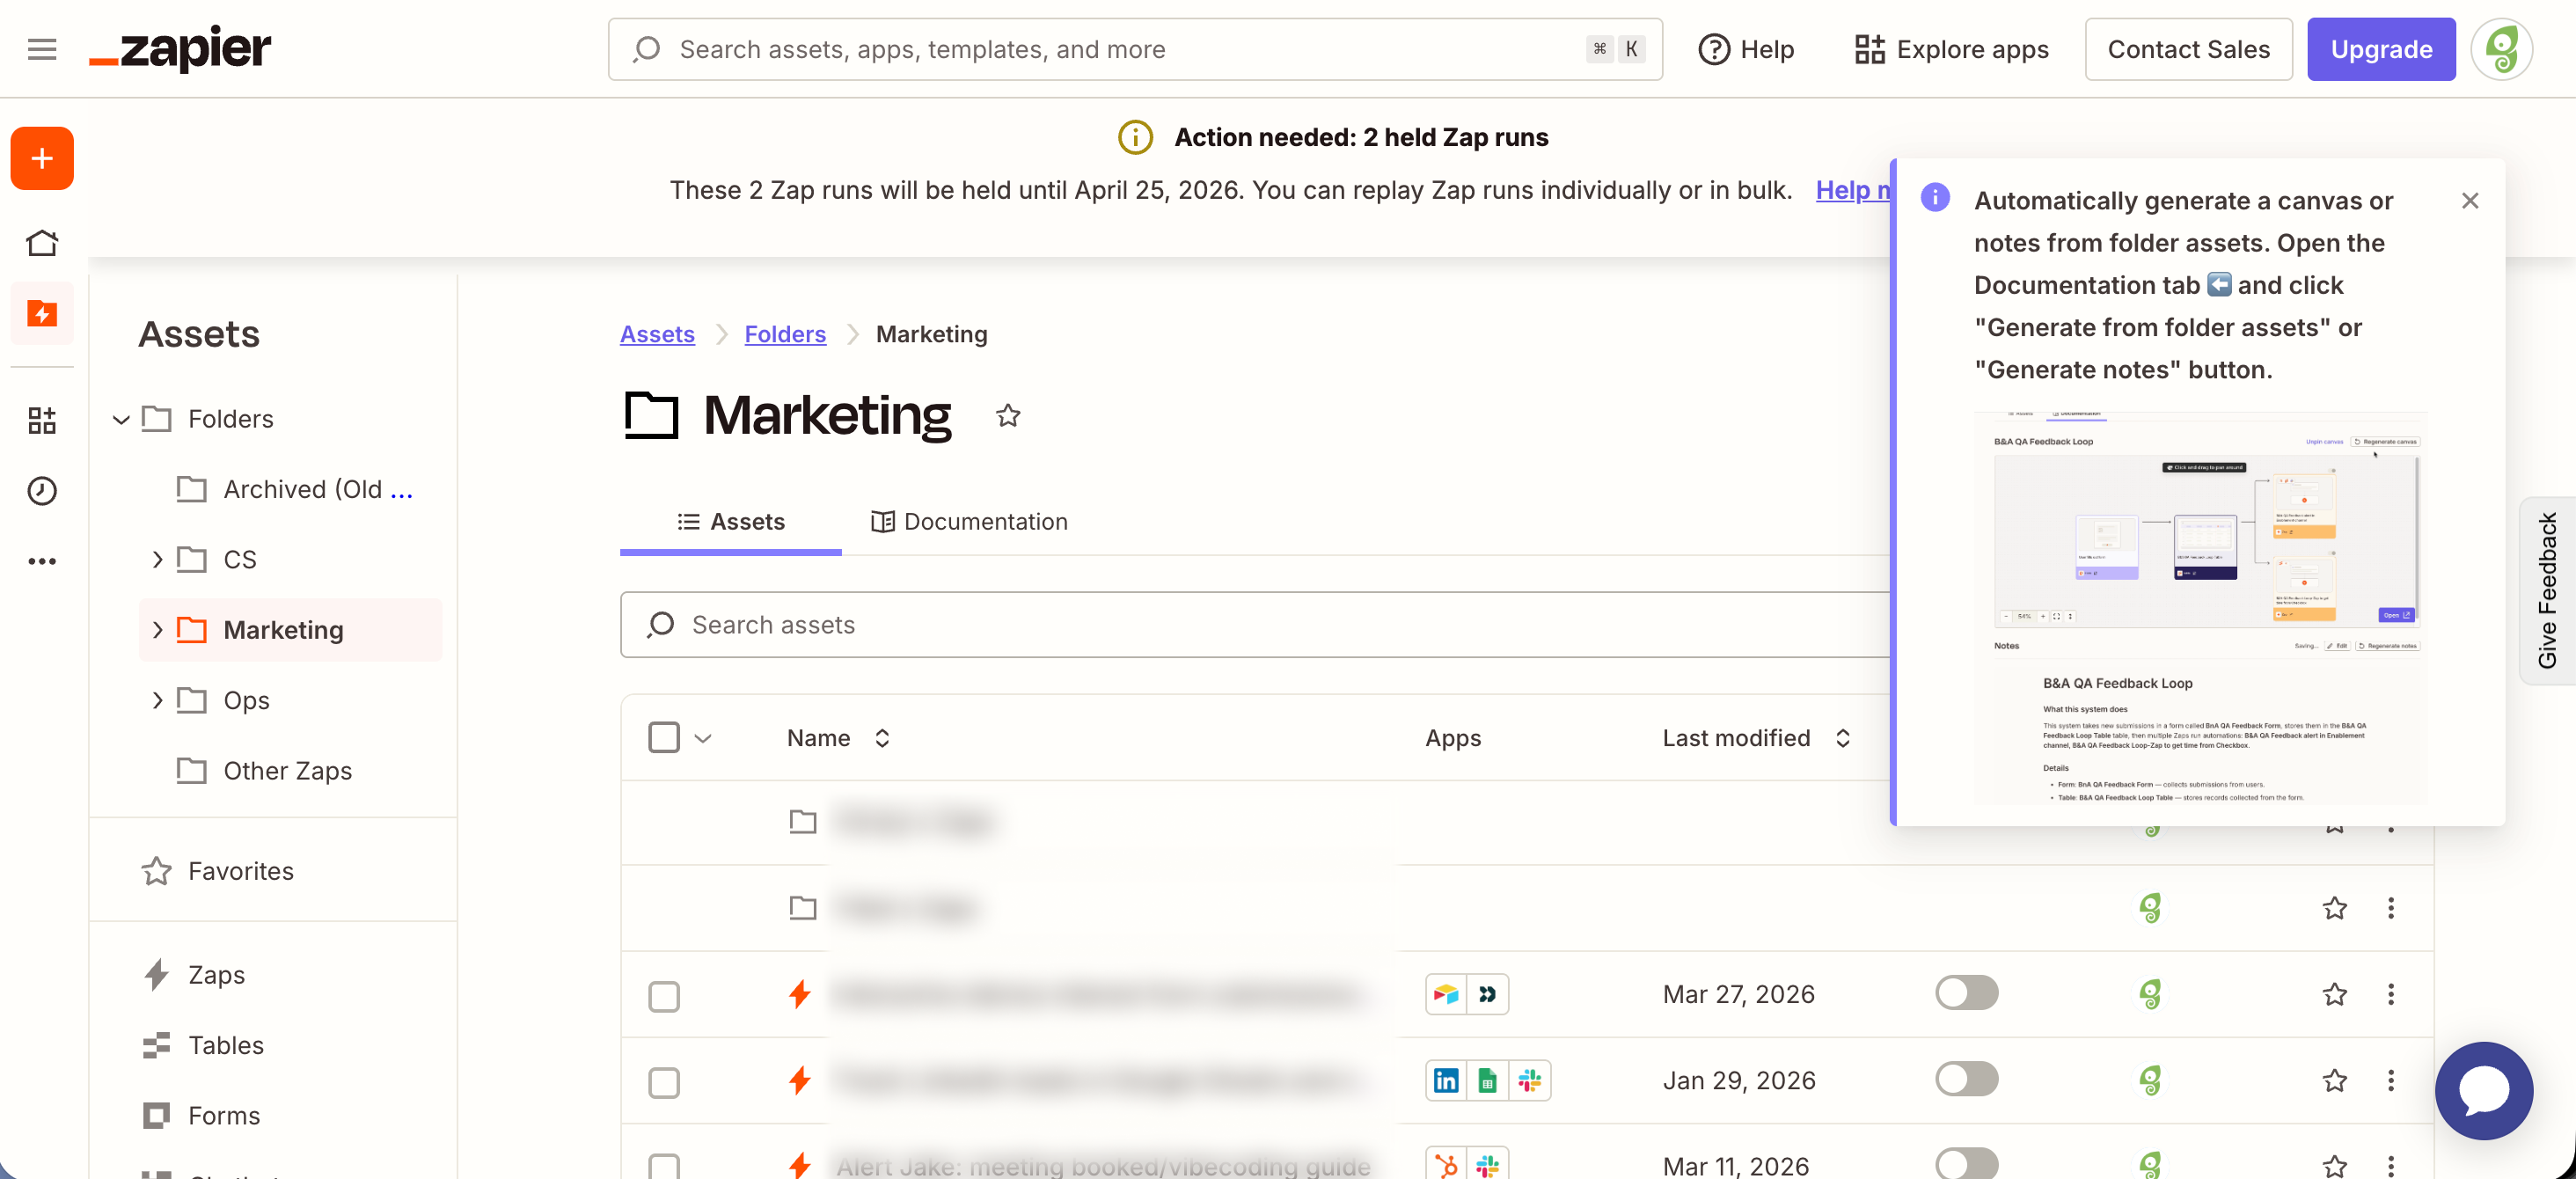Collapse the Folders tree
2576x1179 pixels.
(121, 419)
